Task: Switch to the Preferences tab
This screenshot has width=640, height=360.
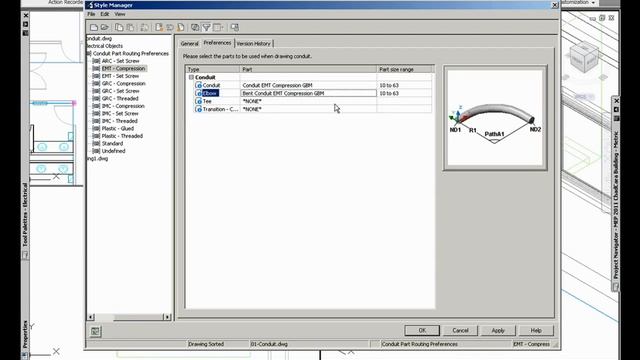Action: [x=217, y=43]
